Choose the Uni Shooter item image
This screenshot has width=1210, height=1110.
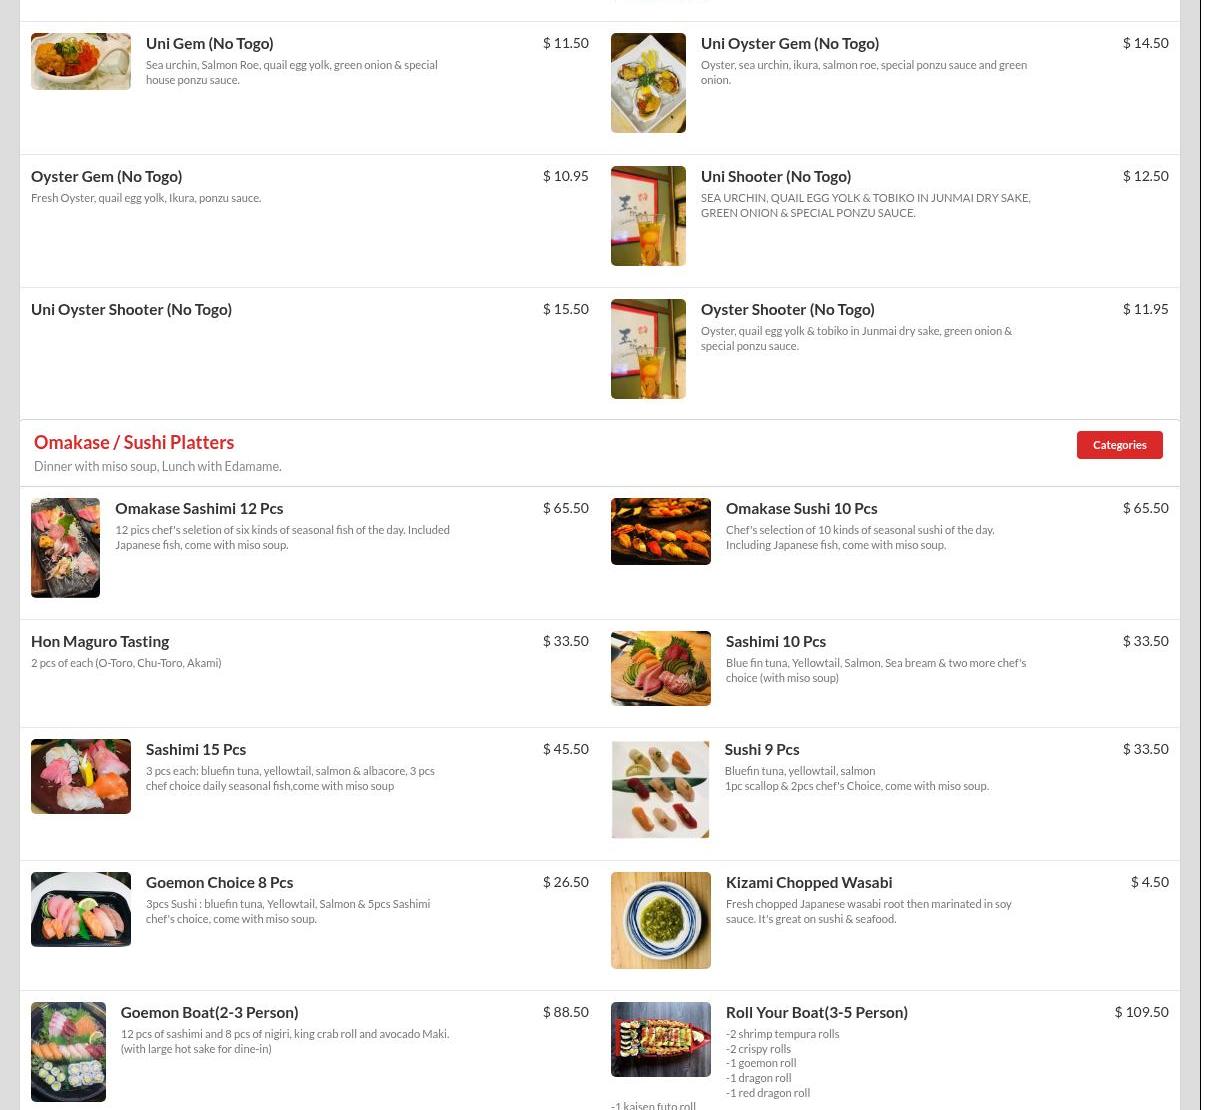coord(648,216)
